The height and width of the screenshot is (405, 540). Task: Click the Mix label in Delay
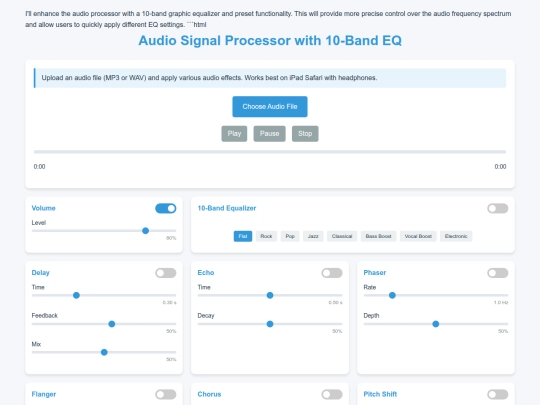(x=36, y=344)
